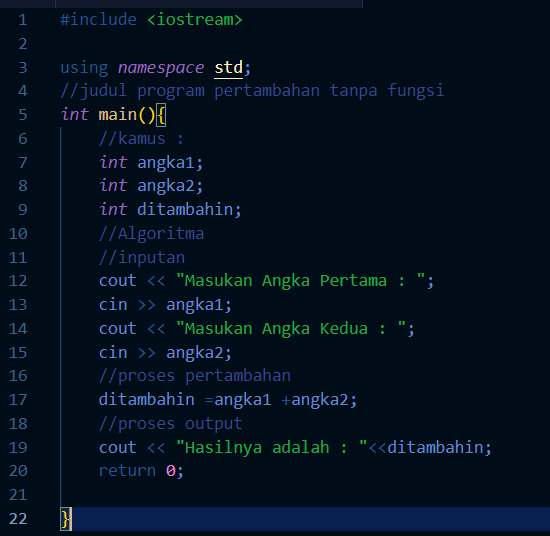Viewport: 550px width, 536px height.
Task: Click the 'angka1' declaration on line 7
Action: click(166, 163)
